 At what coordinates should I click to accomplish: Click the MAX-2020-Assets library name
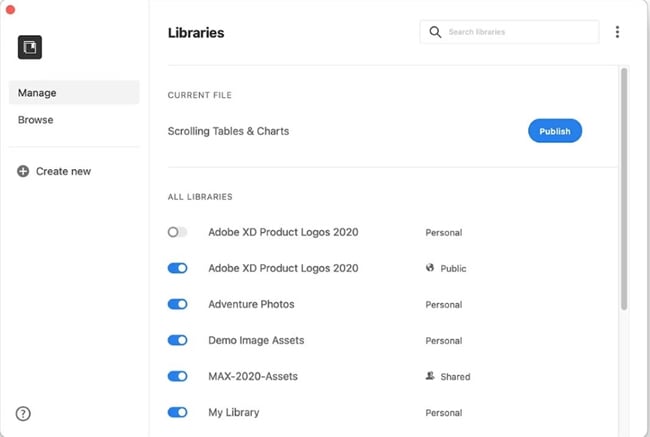[x=253, y=376]
